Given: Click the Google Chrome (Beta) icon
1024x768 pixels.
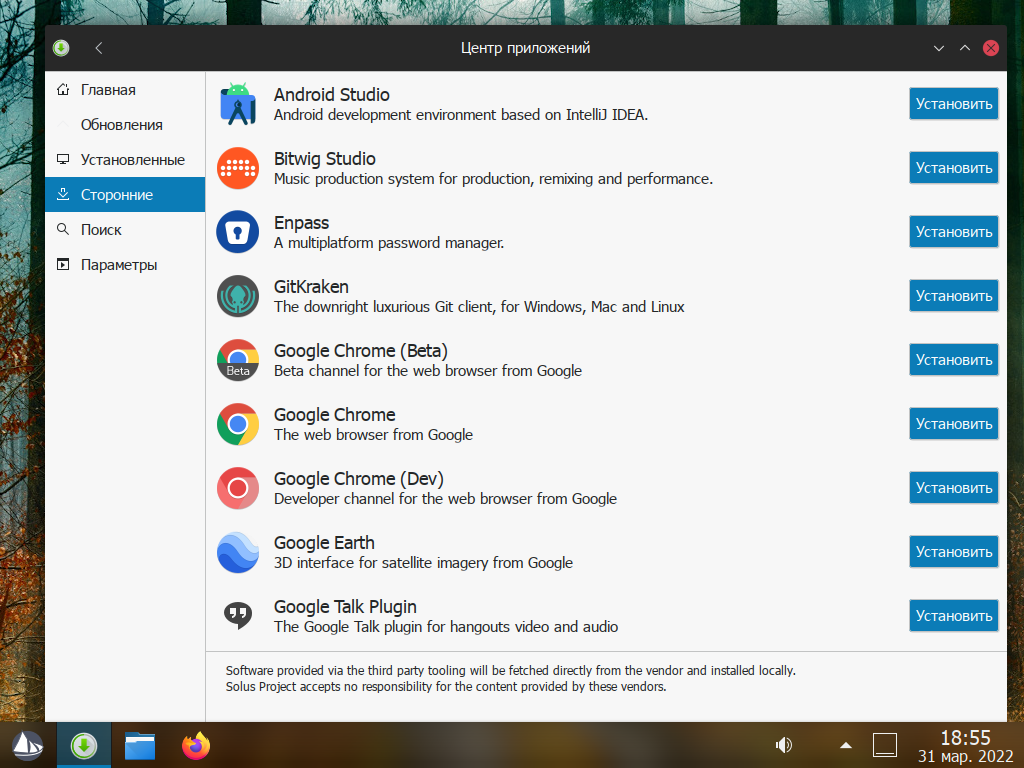Looking at the screenshot, I should (238, 360).
